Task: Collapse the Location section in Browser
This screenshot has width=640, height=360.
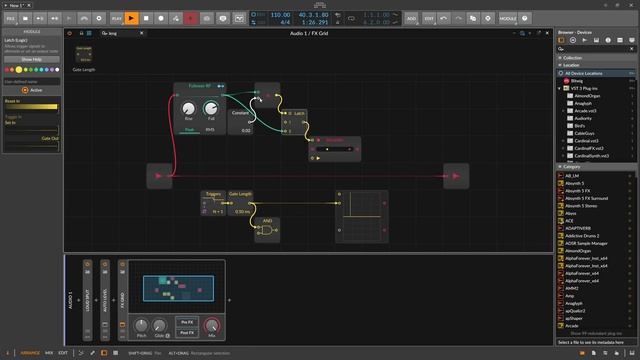Action: pos(560,65)
